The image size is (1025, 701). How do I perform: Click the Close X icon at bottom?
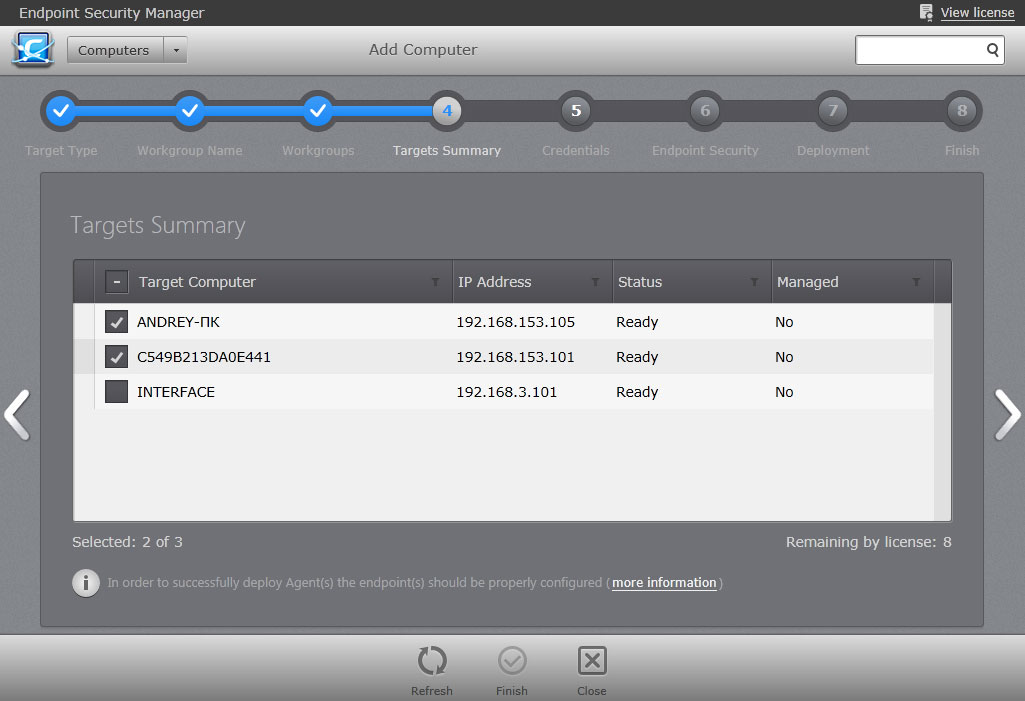(x=592, y=661)
